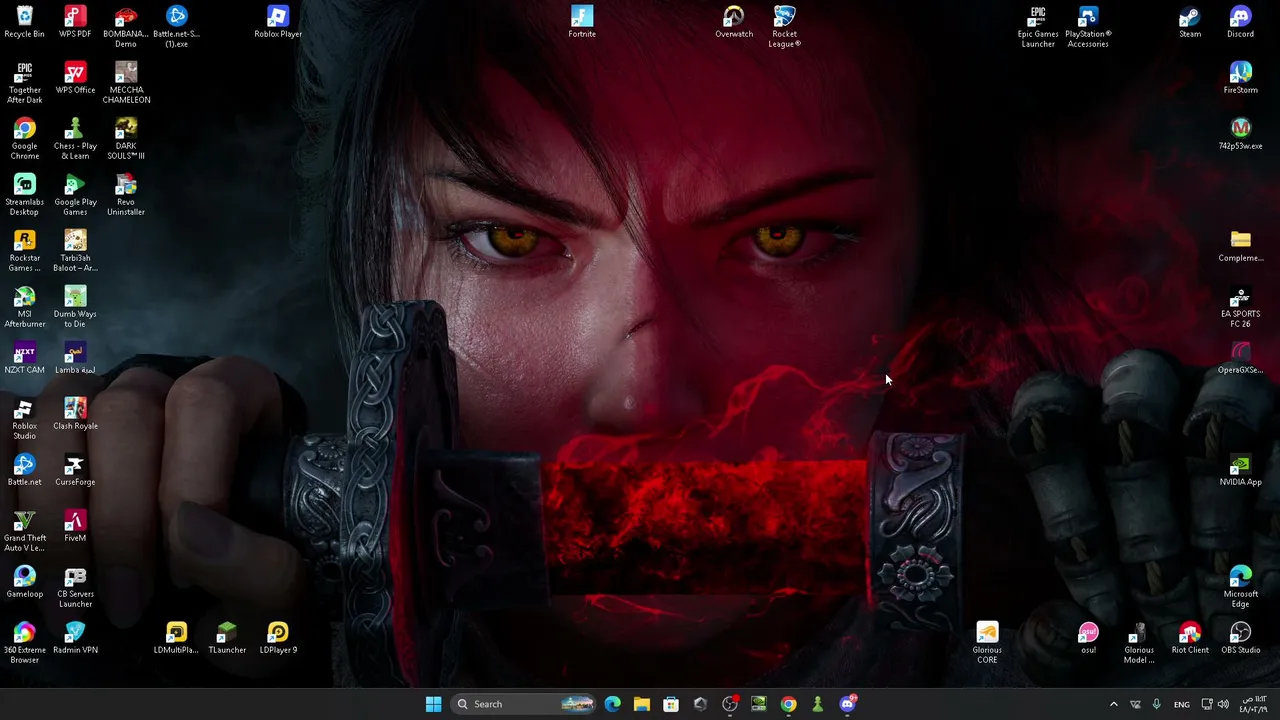Launch the Roblox Player desktop icon
The height and width of the screenshot is (720, 1280).
pyautogui.click(x=278, y=22)
